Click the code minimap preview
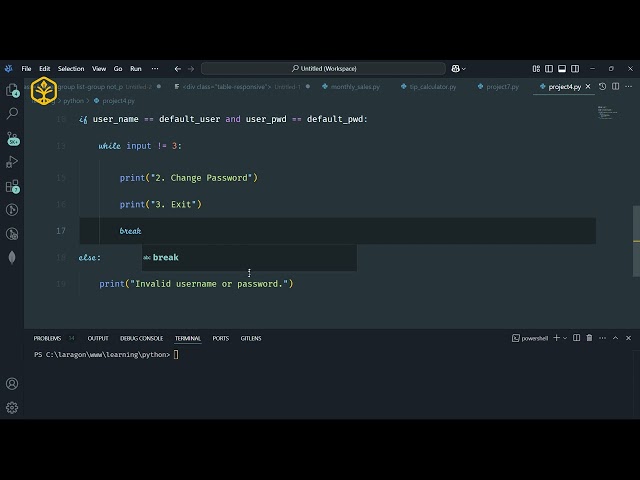 point(607,113)
